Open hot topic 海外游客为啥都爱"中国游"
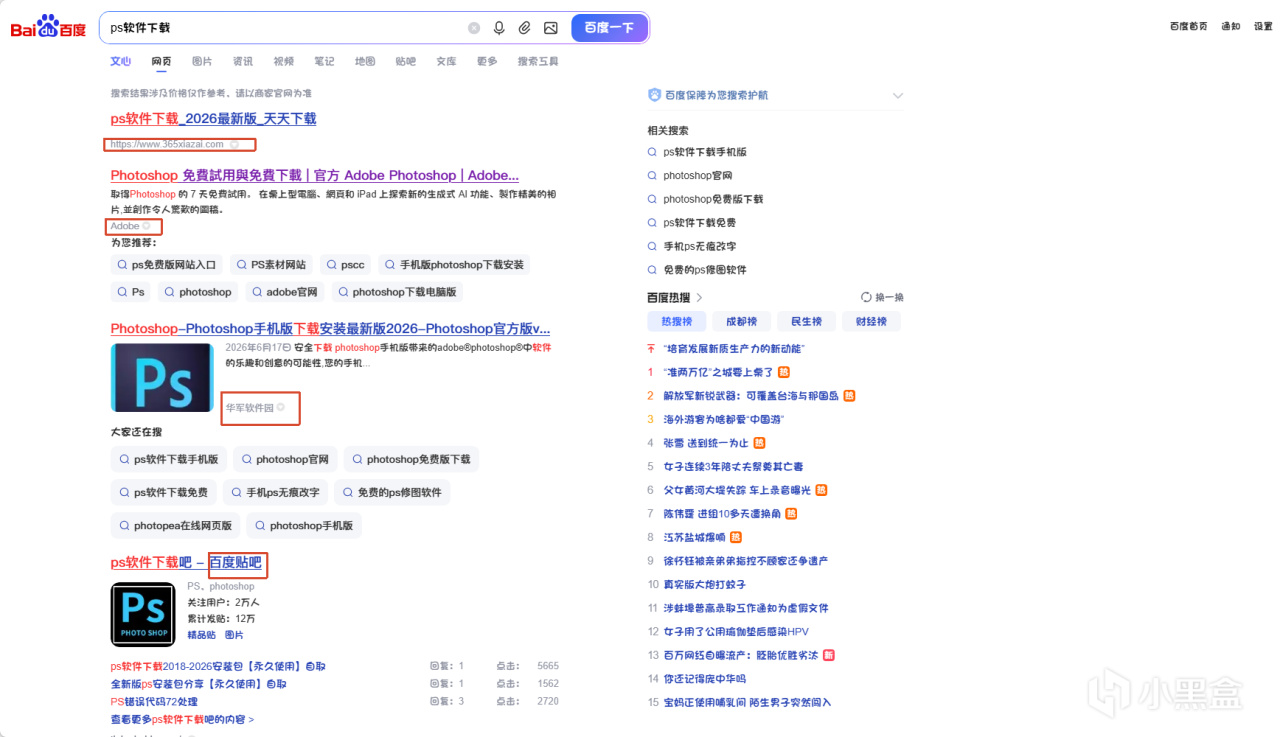This screenshot has width=1280, height=737. tap(724, 419)
